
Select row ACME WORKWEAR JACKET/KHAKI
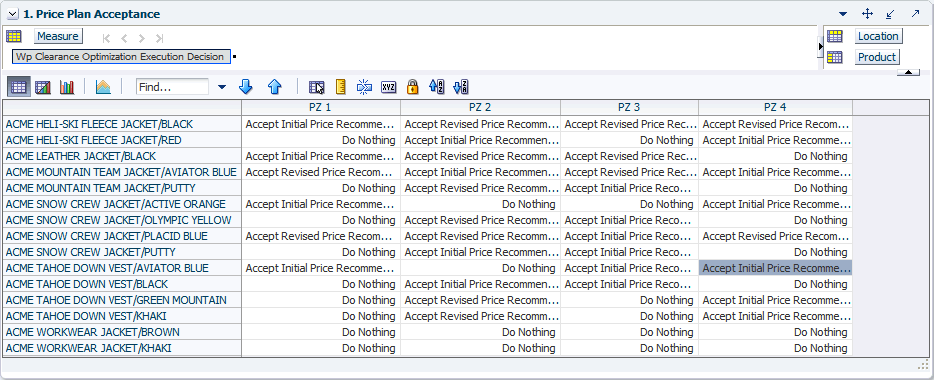click(122, 348)
